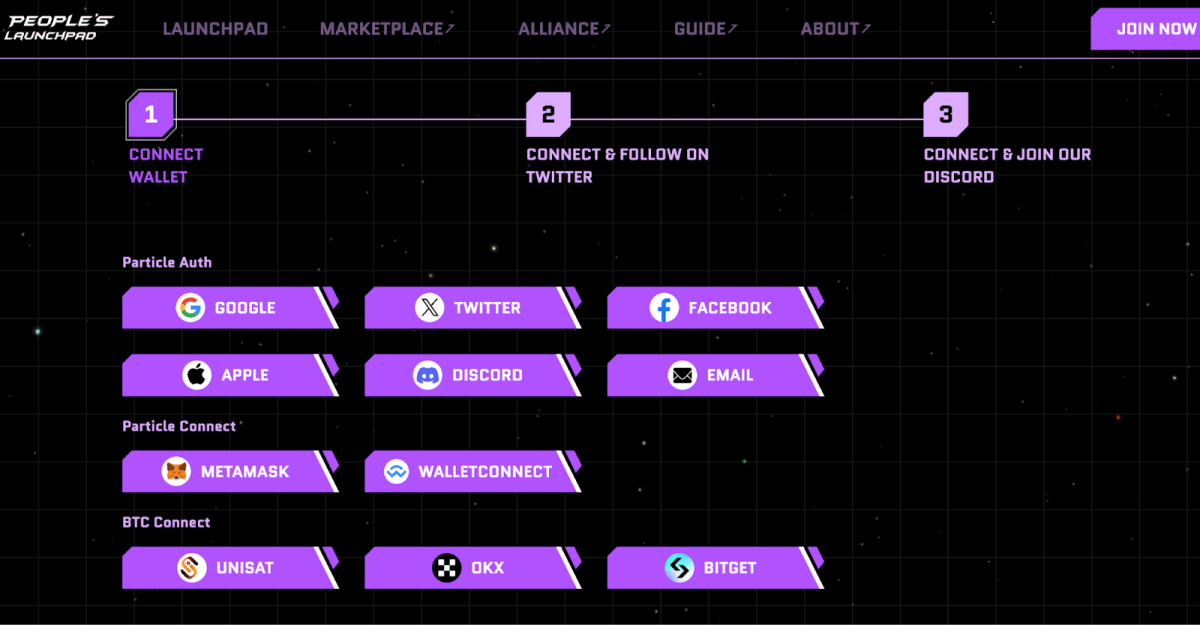Click the Discord logo icon

click(428, 375)
